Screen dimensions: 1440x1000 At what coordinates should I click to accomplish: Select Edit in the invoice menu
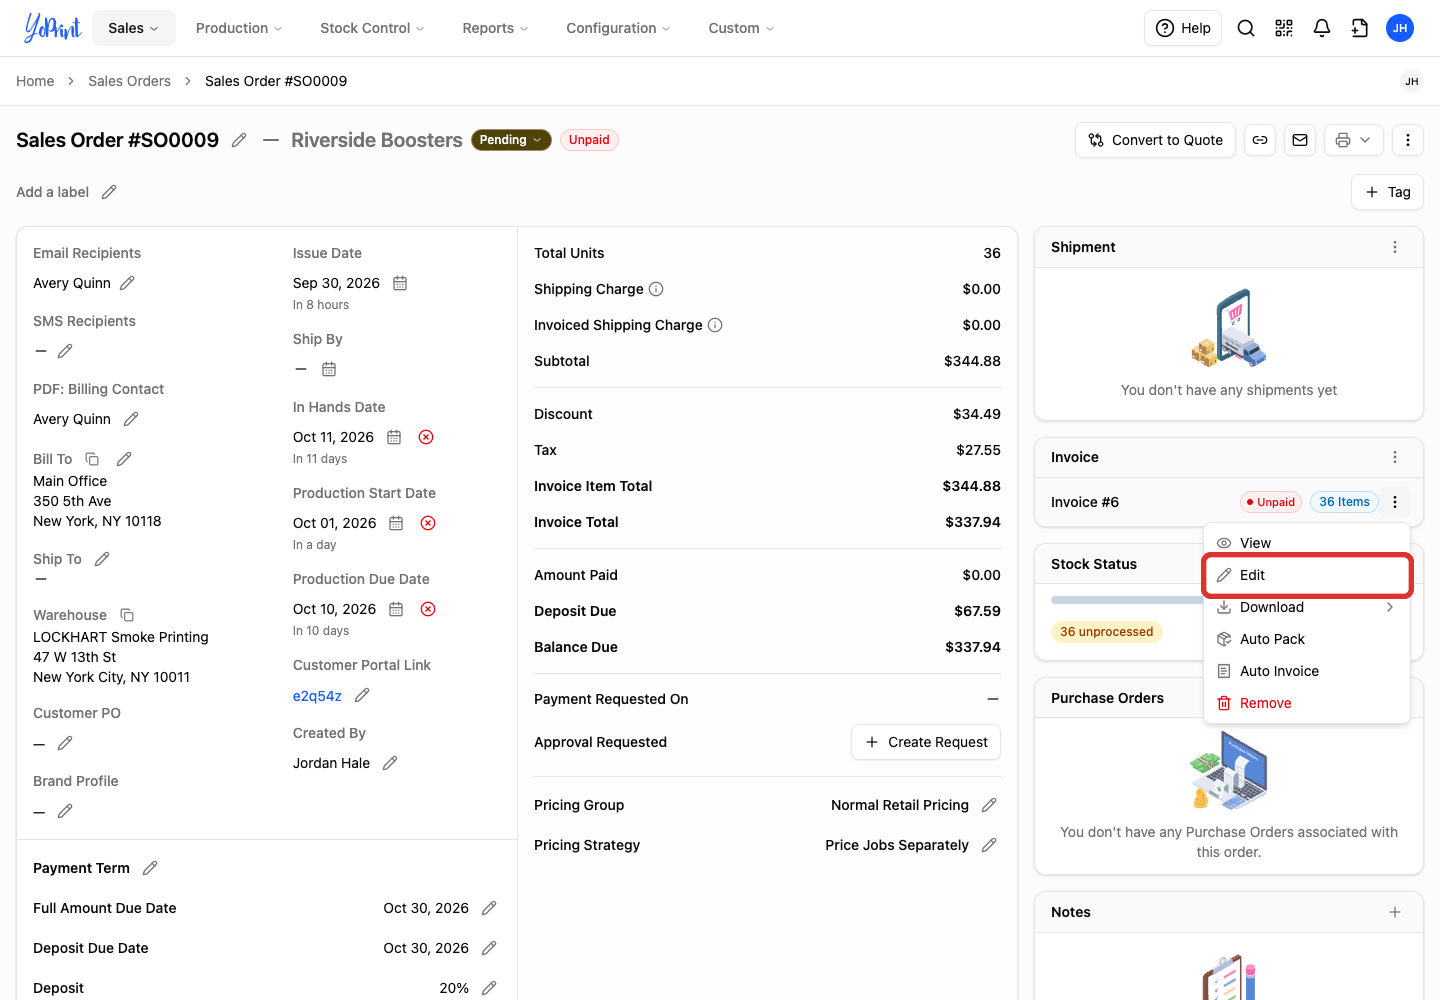[x=1307, y=575]
